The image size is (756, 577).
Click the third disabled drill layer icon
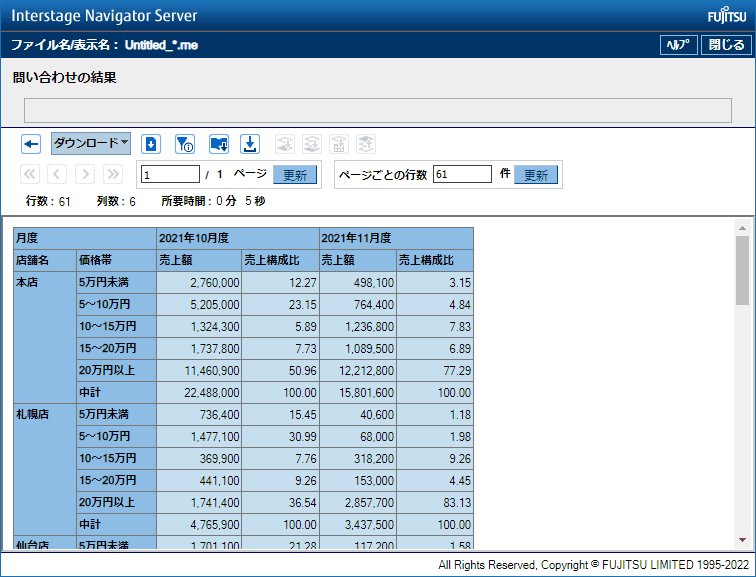click(x=339, y=144)
